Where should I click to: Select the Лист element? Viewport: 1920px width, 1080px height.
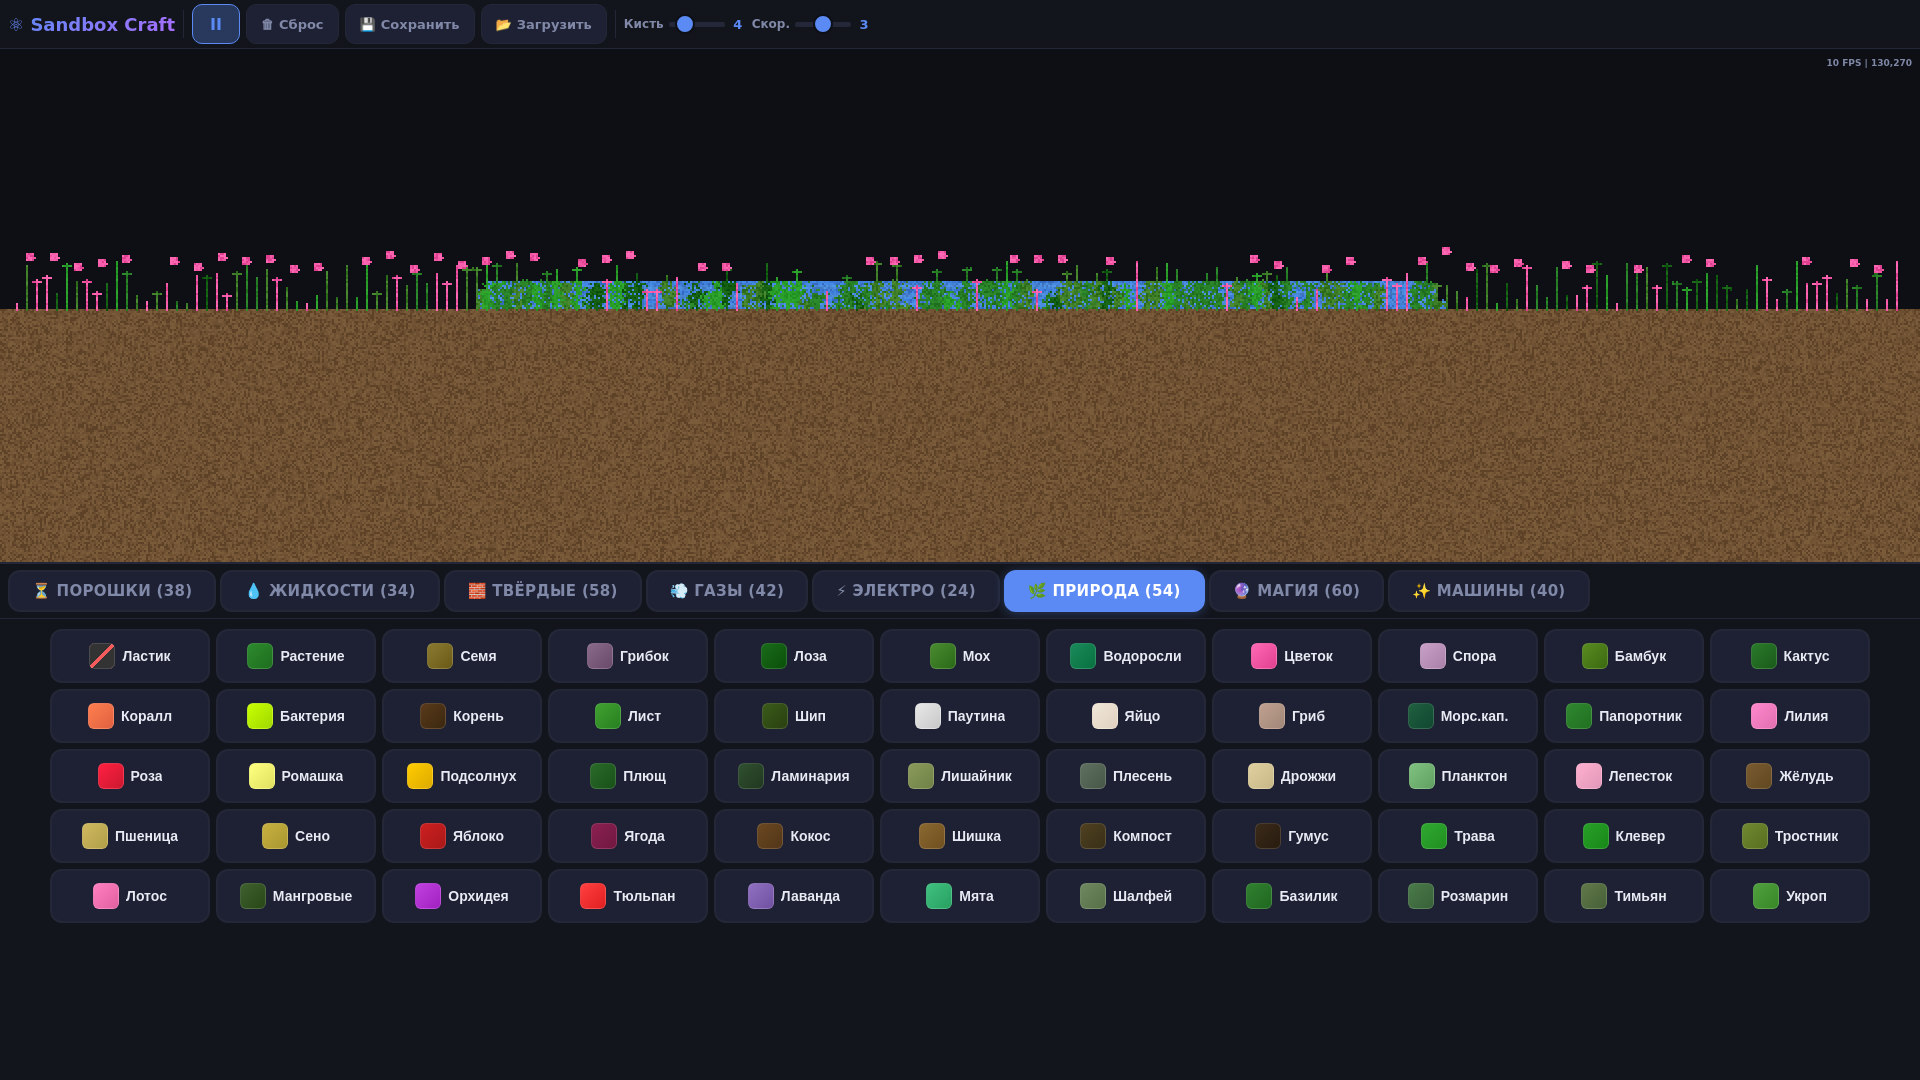[x=628, y=716]
